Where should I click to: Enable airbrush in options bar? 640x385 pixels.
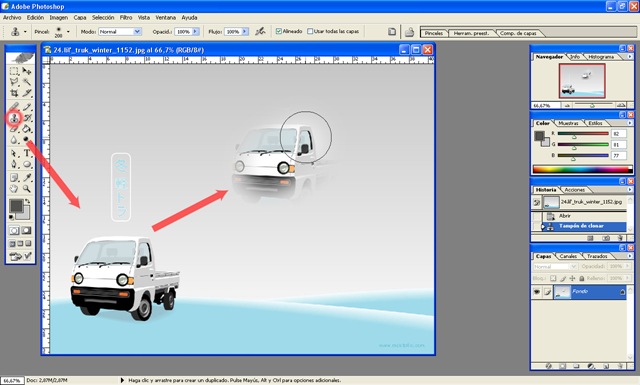pos(260,31)
